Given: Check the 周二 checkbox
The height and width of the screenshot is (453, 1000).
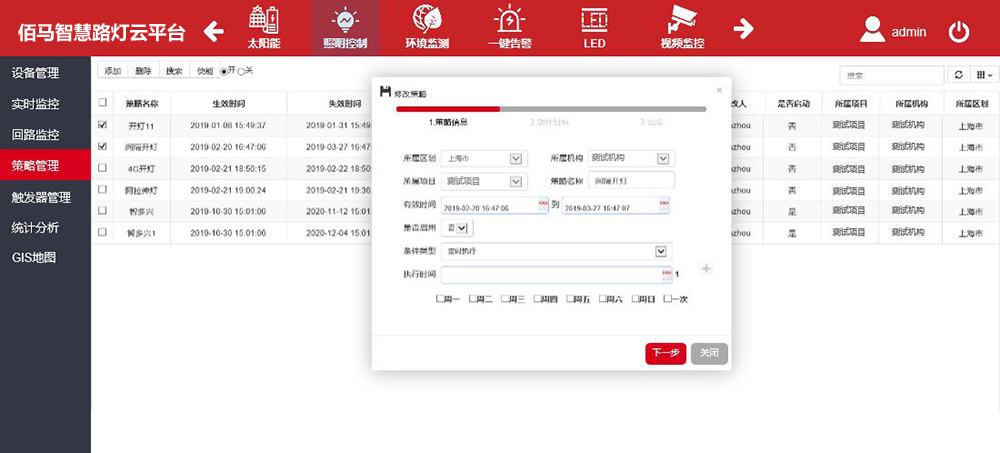Looking at the screenshot, I should point(472,299).
